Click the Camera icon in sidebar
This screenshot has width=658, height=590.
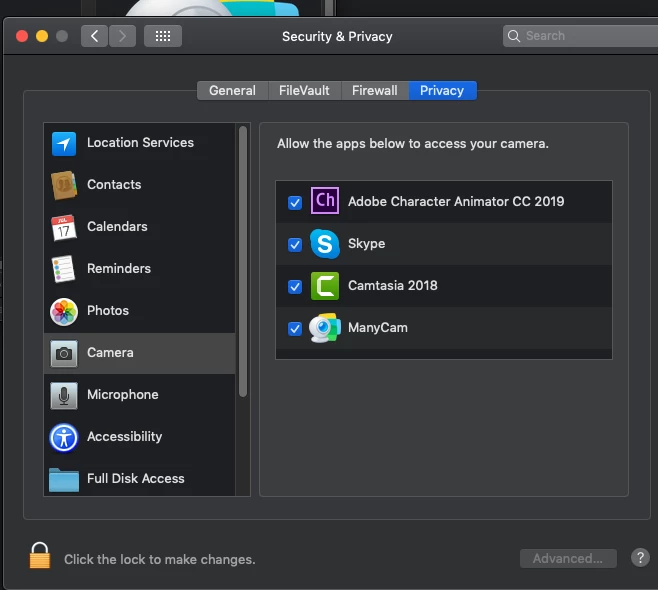pos(64,353)
